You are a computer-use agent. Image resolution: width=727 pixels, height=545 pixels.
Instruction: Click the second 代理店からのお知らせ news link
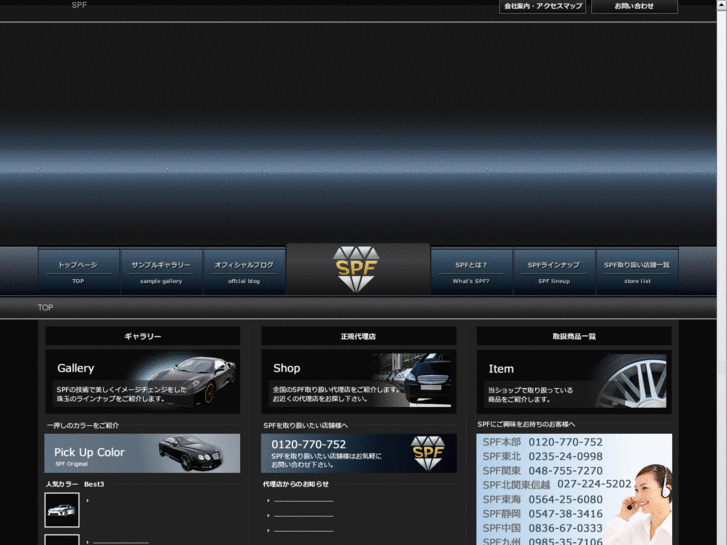303,516
